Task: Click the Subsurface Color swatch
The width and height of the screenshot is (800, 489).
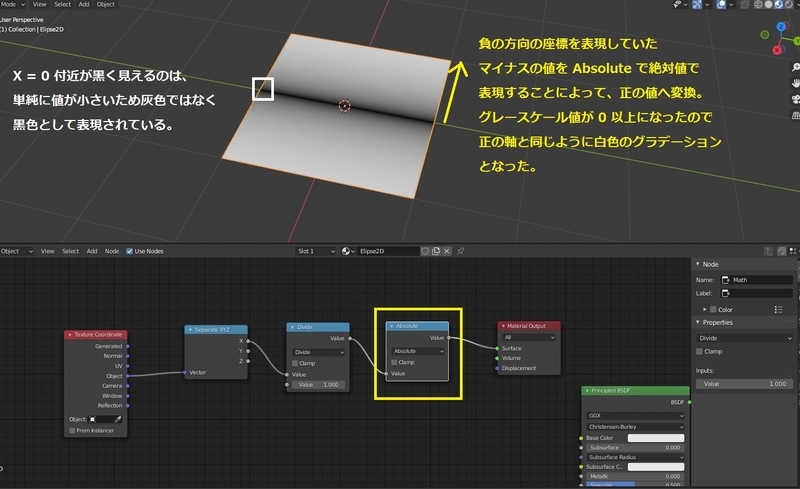Action: (x=656, y=467)
